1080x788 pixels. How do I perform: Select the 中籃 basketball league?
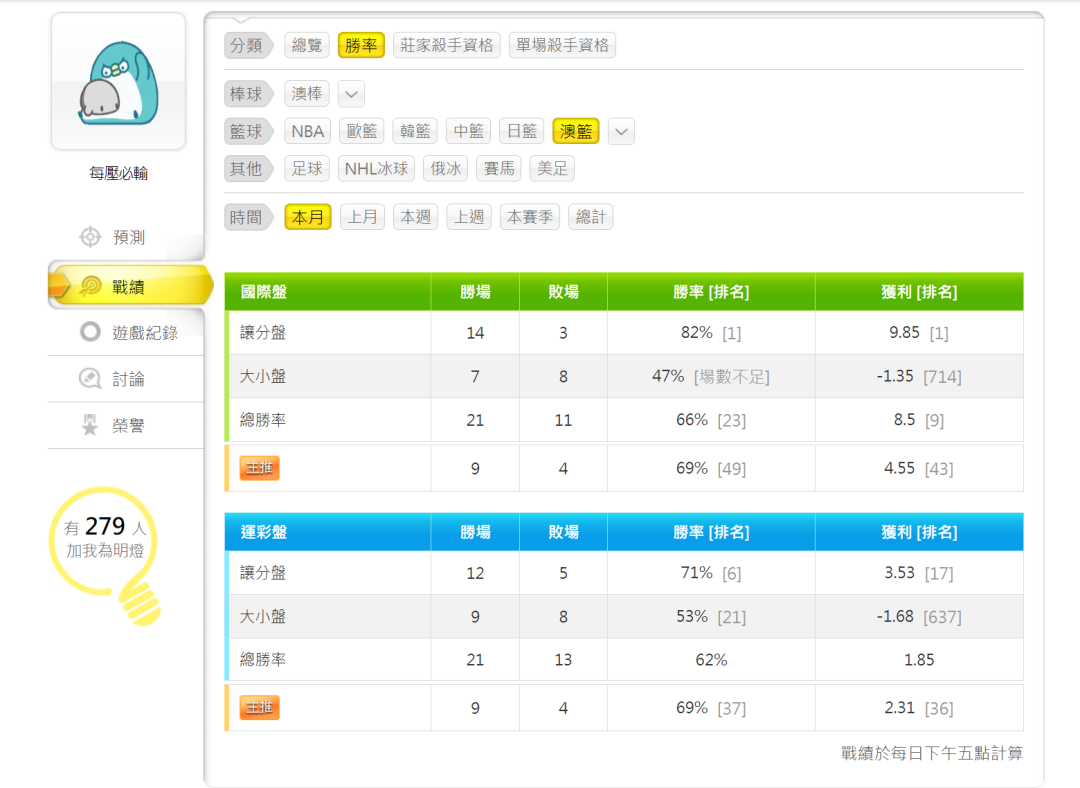pyautogui.click(x=468, y=131)
